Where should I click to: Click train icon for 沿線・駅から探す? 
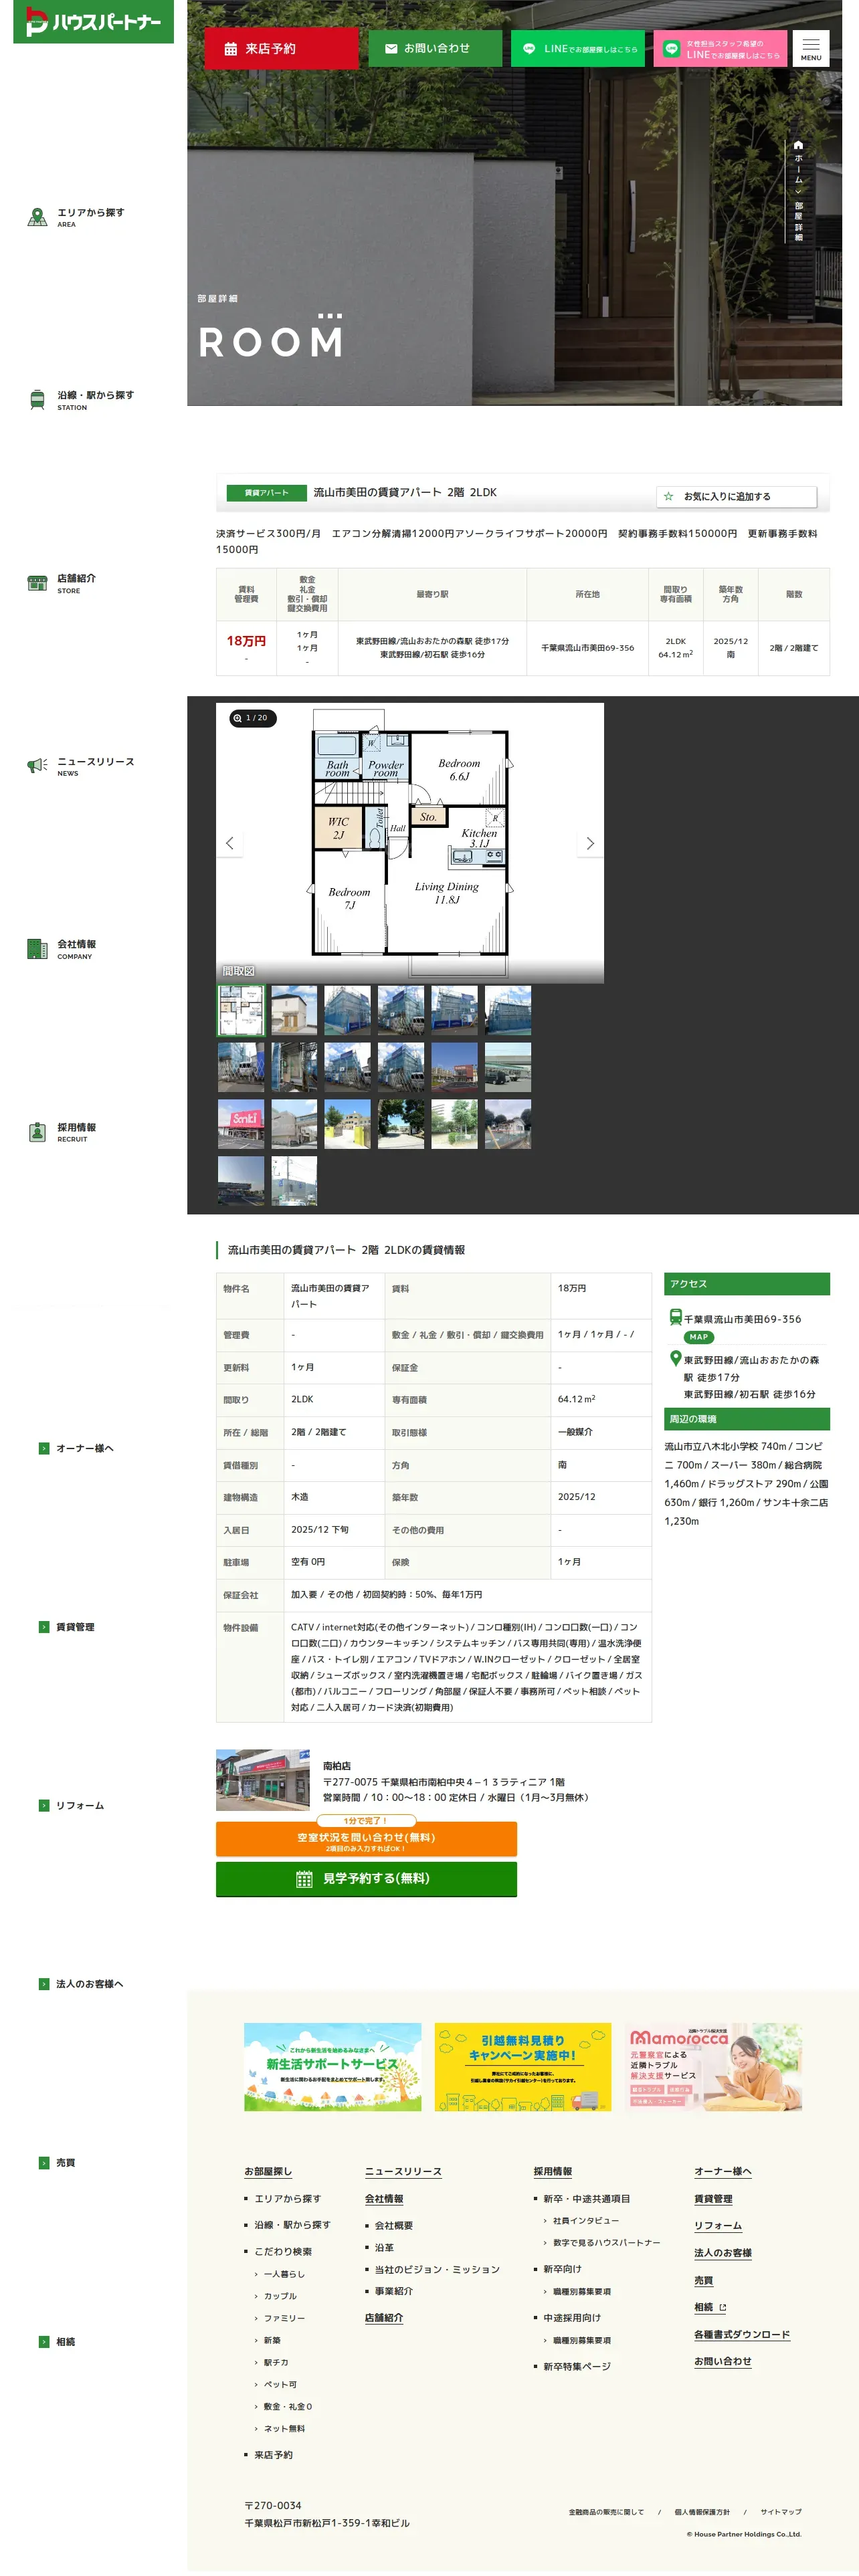(x=37, y=400)
